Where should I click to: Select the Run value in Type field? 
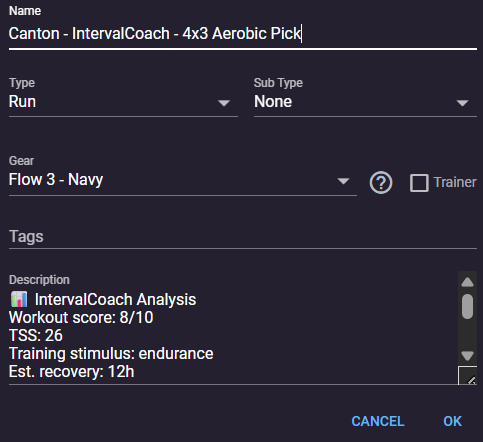click(x=22, y=101)
